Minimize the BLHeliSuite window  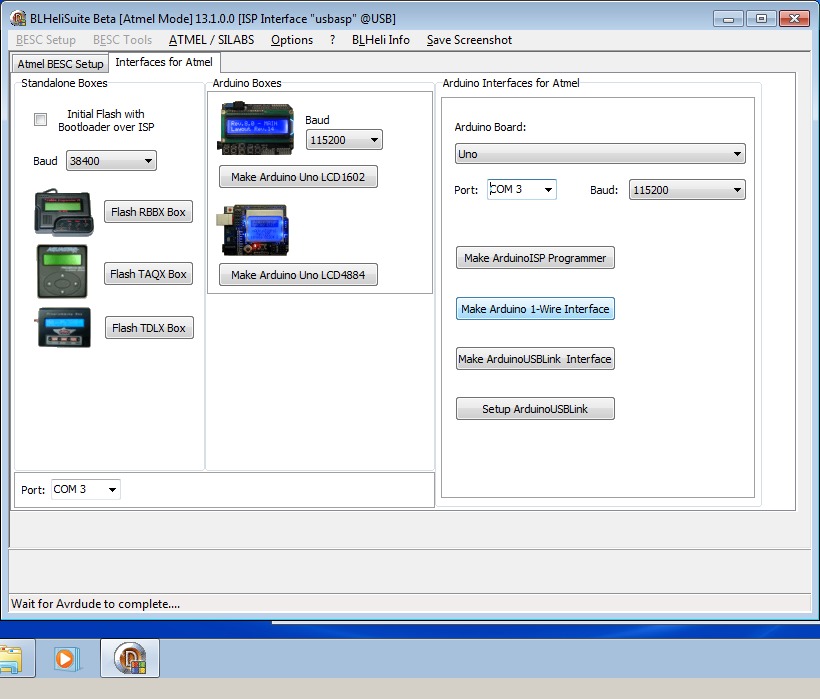[728, 19]
